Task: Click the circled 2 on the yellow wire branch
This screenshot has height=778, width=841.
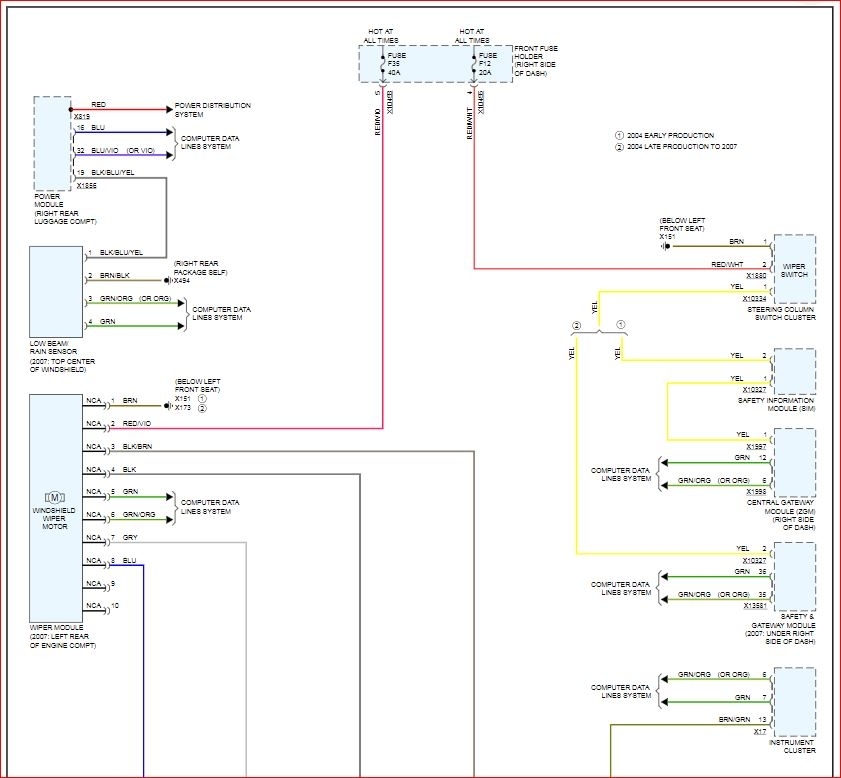Action: point(576,326)
